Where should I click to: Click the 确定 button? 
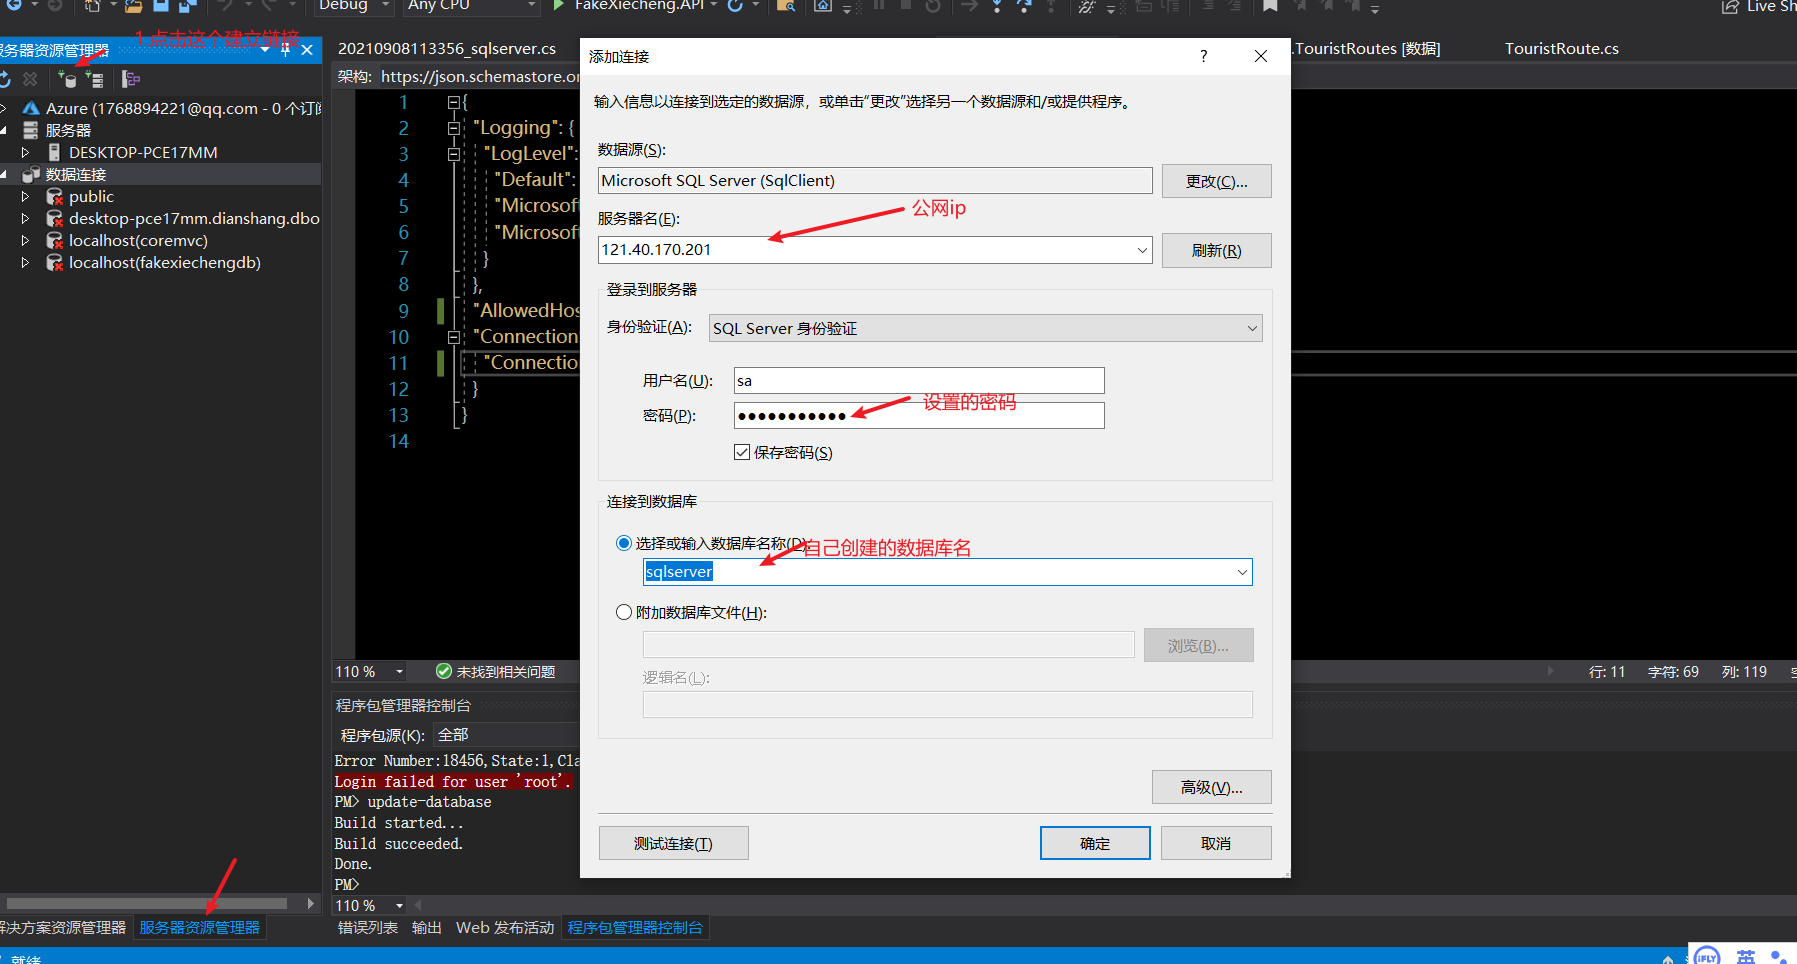point(1095,843)
